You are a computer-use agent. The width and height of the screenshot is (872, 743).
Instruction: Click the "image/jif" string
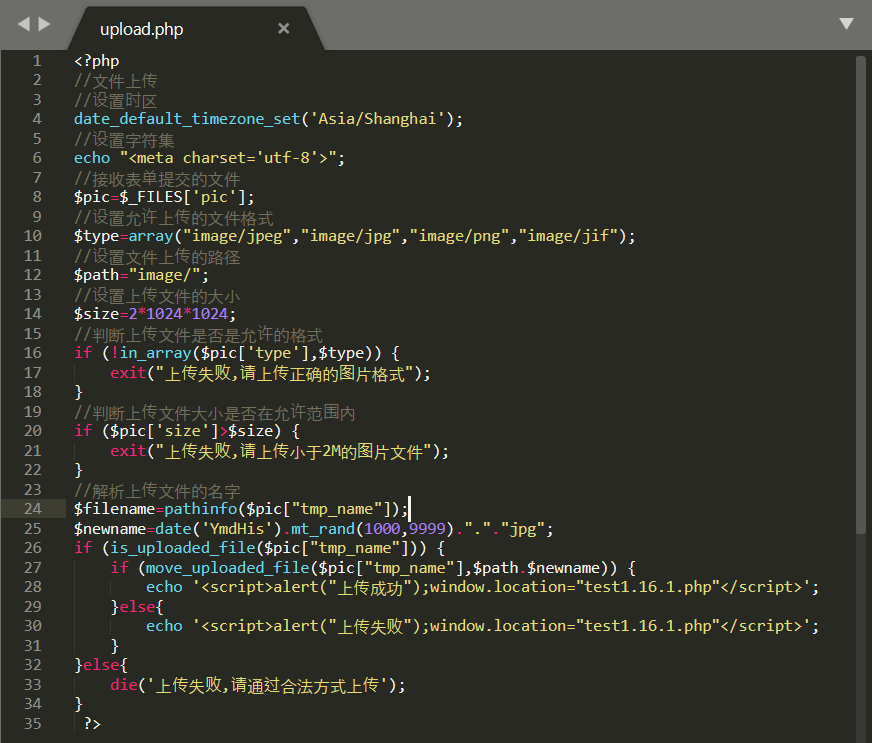coord(568,236)
